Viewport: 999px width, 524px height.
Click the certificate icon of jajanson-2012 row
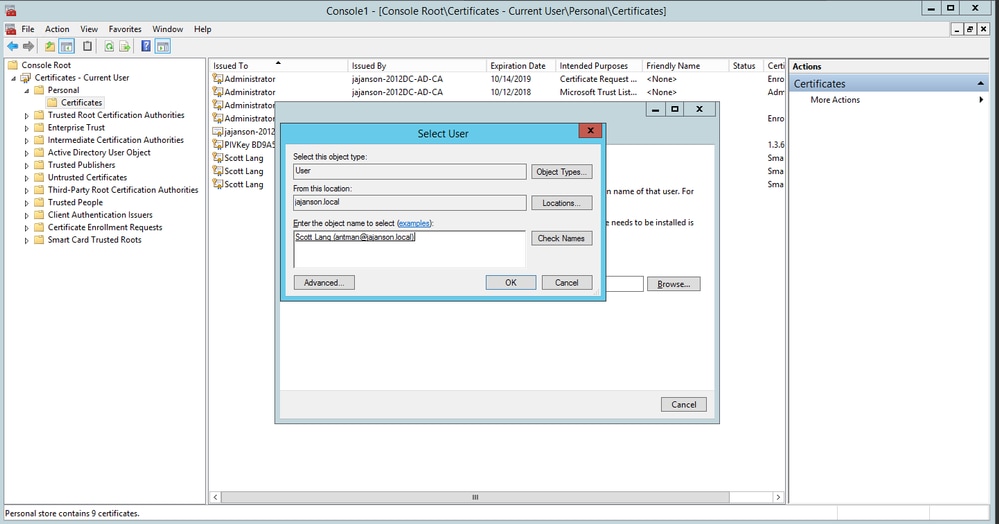pos(218,131)
